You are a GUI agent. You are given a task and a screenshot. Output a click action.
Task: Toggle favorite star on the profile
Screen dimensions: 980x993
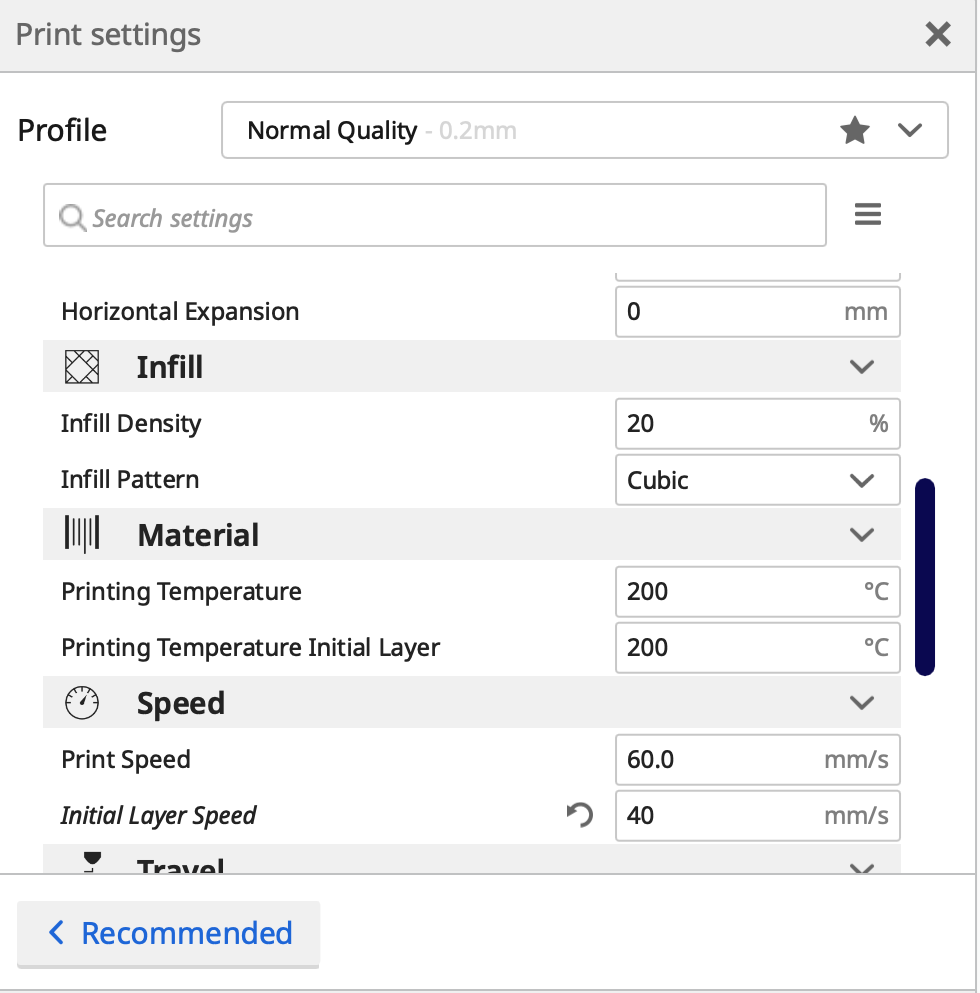coord(855,129)
